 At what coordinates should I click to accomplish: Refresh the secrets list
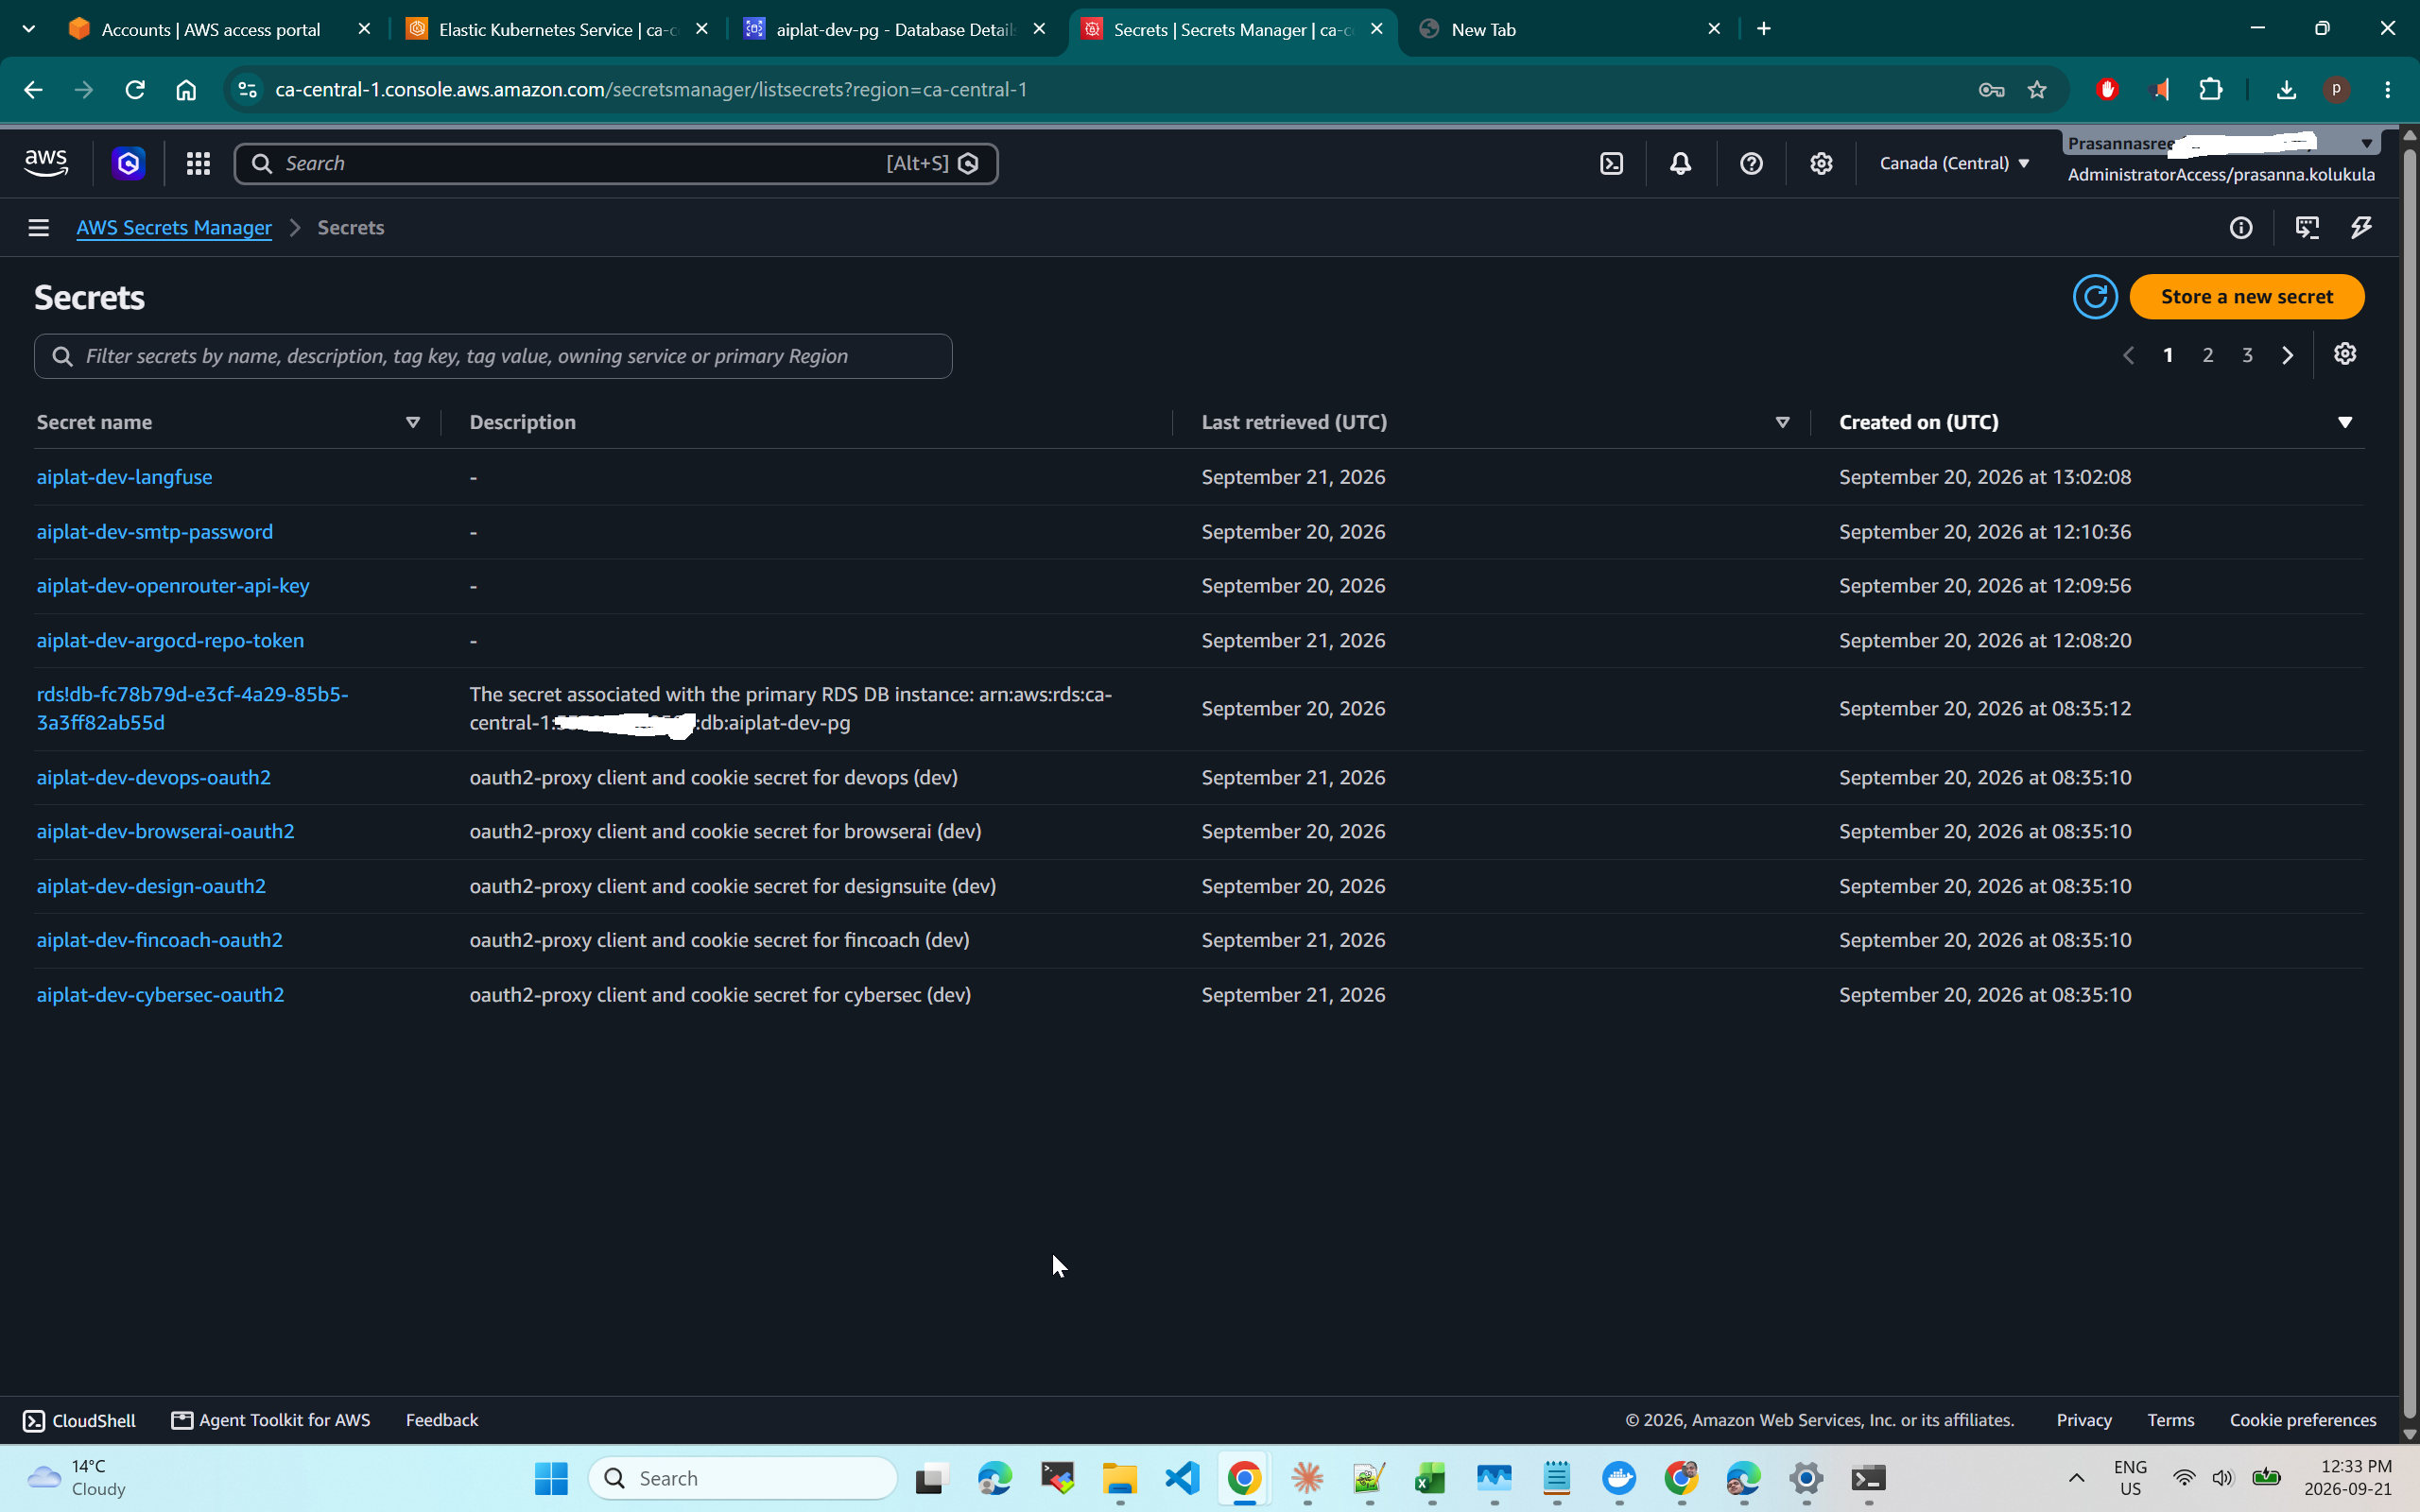click(x=2095, y=297)
